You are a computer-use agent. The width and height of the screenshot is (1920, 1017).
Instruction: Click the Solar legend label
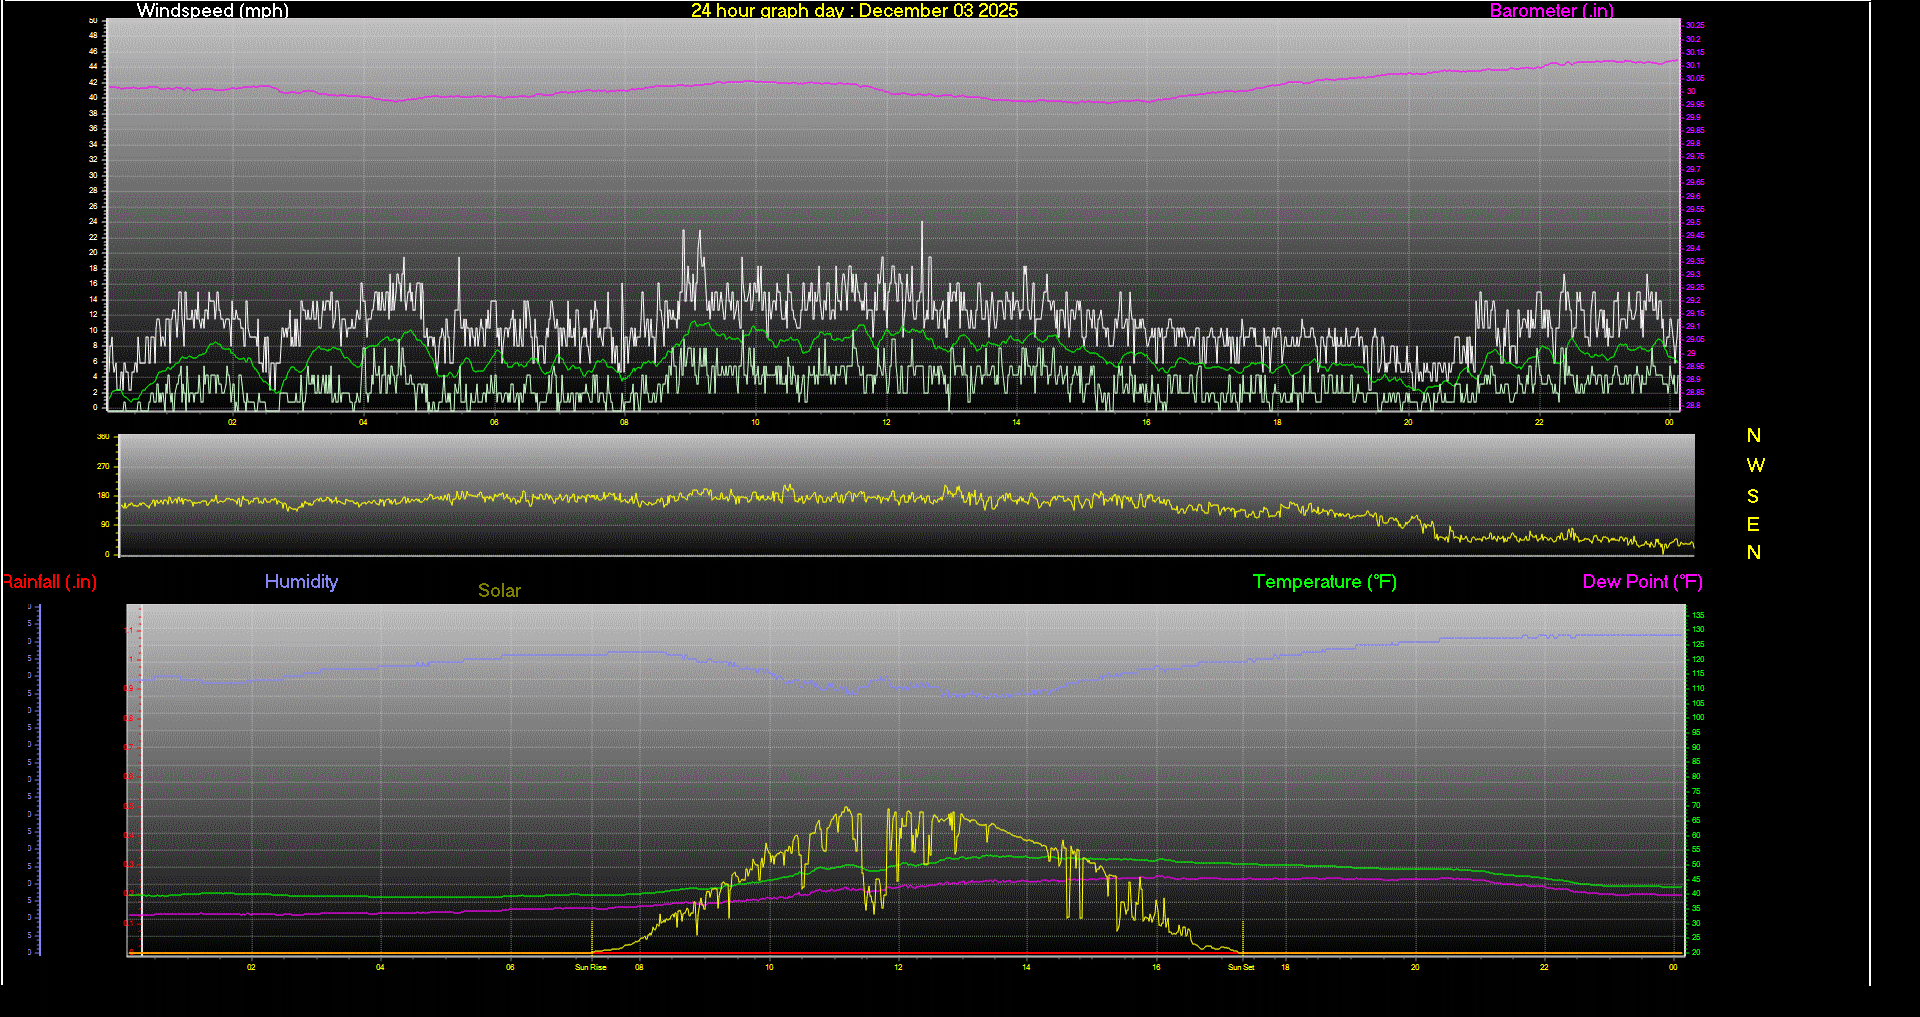[x=499, y=591]
